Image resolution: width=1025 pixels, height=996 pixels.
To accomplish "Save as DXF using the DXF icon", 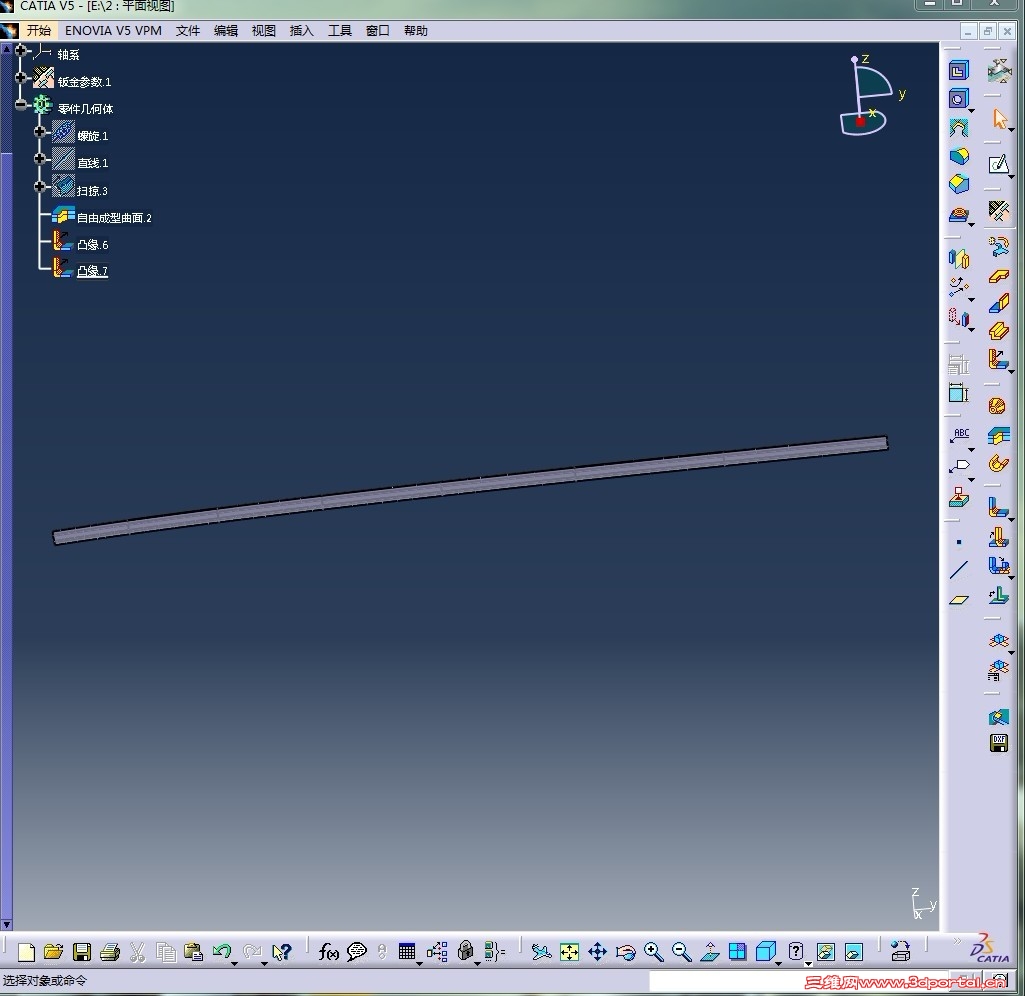I will [999, 743].
